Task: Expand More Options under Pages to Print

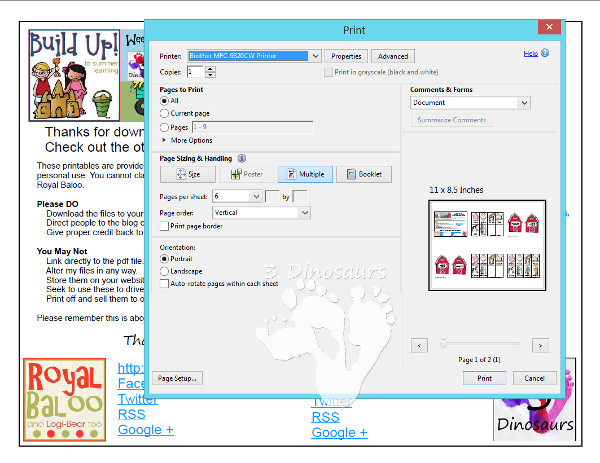Action: (x=164, y=140)
